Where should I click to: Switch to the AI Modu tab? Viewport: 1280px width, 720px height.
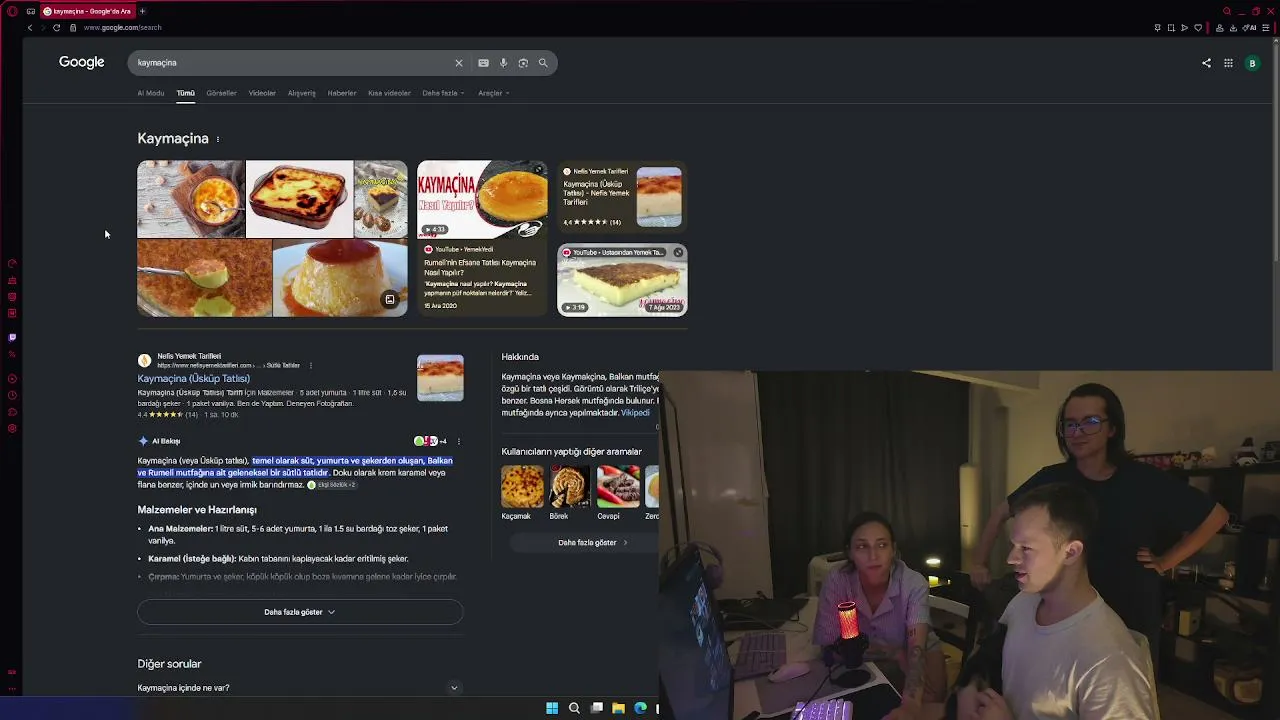(x=151, y=93)
